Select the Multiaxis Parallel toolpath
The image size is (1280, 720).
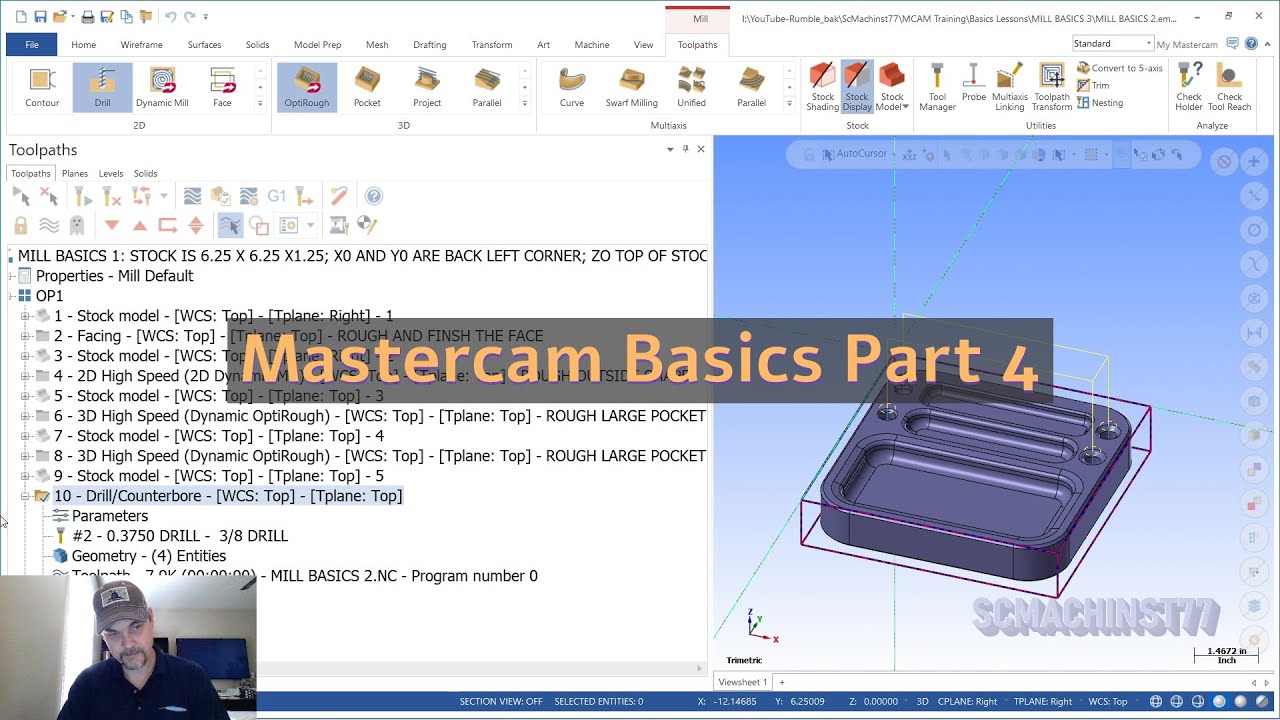(x=751, y=87)
